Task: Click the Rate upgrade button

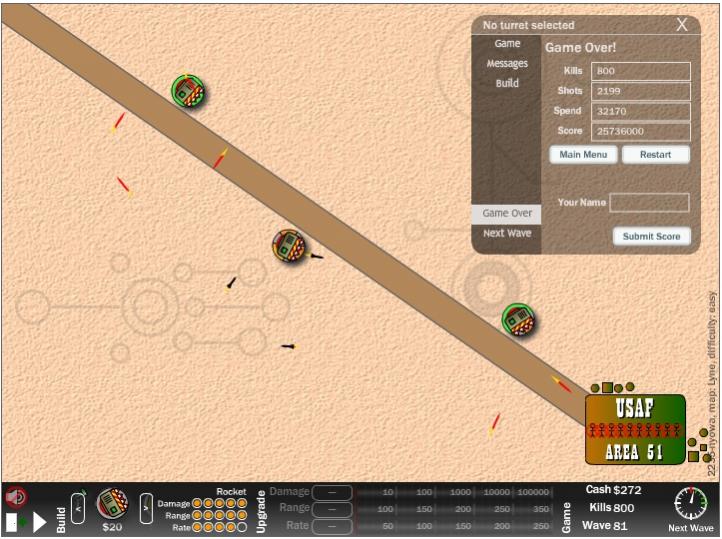Action: coord(332,526)
